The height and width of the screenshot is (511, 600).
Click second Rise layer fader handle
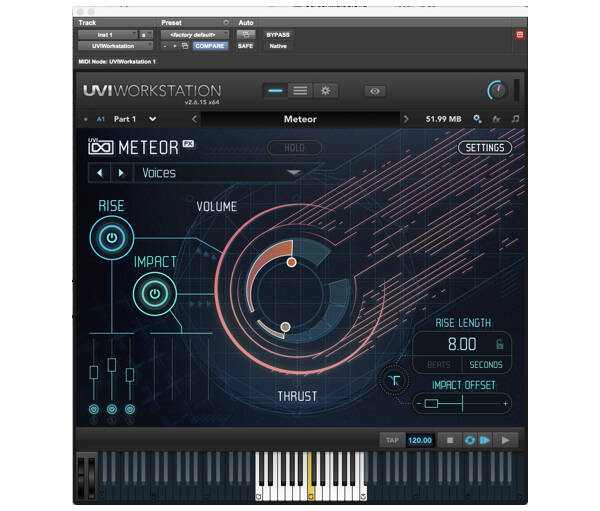pos(112,365)
